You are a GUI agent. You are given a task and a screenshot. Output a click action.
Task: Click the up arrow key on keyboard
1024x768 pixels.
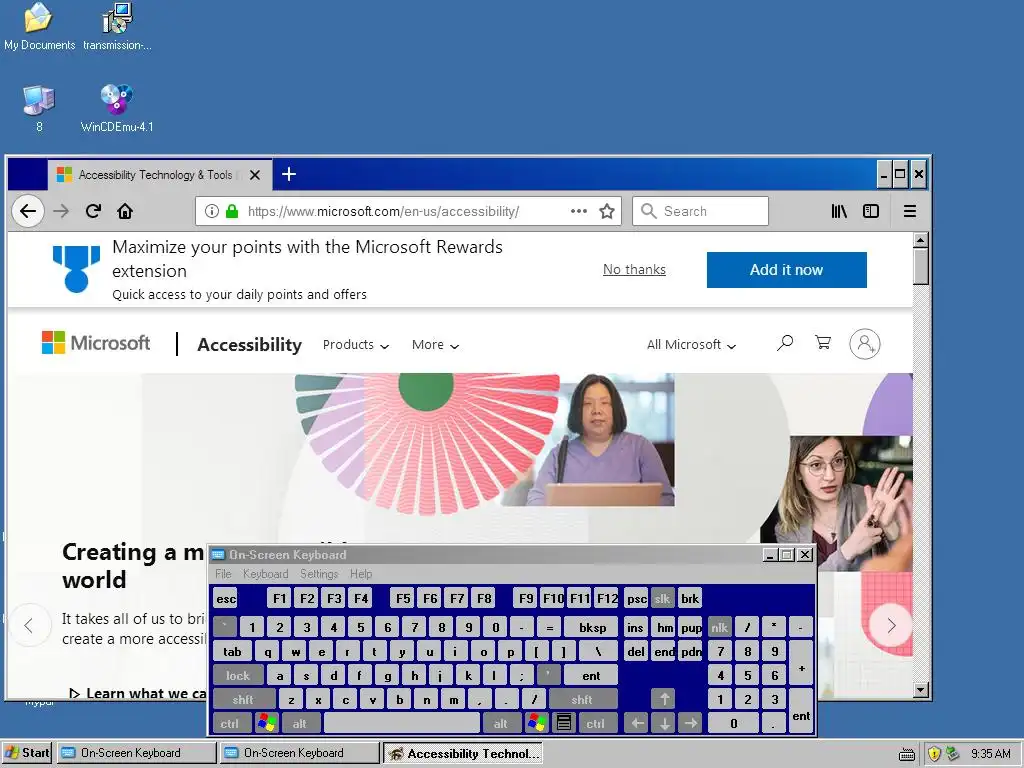point(664,699)
